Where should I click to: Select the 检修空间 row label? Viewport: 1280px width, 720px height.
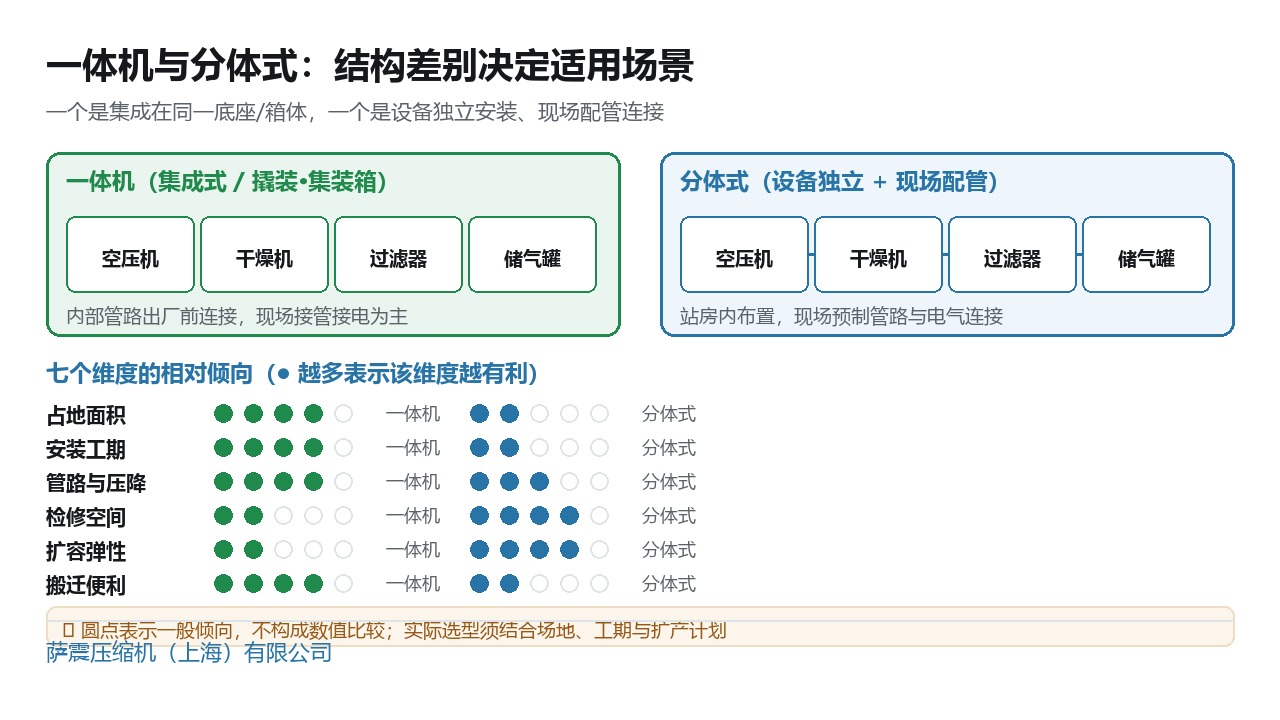point(86,517)
